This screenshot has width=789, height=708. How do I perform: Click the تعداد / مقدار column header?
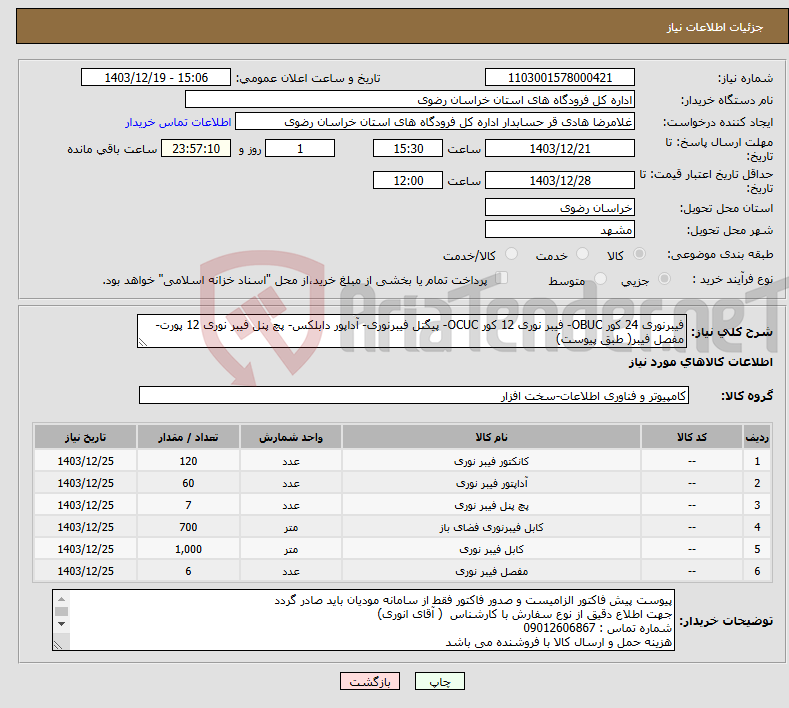click(x=188, y=437)
